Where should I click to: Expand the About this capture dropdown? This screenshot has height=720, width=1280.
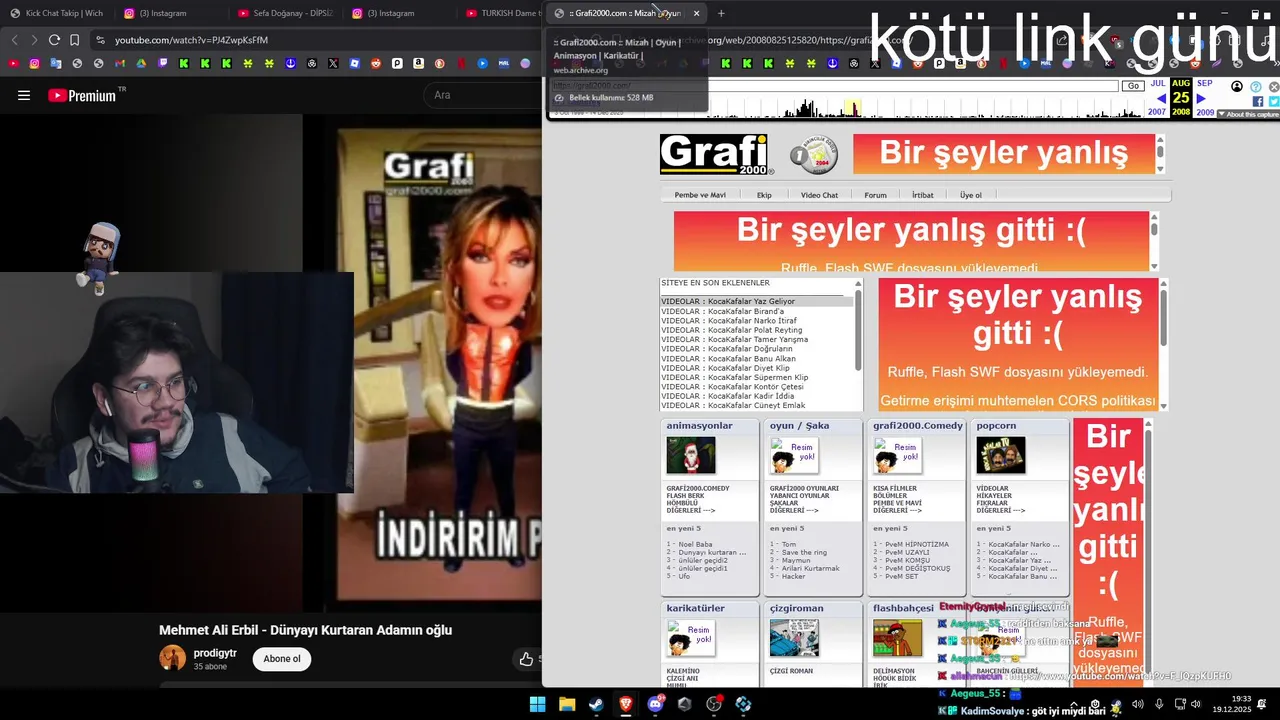[1248, 114]
